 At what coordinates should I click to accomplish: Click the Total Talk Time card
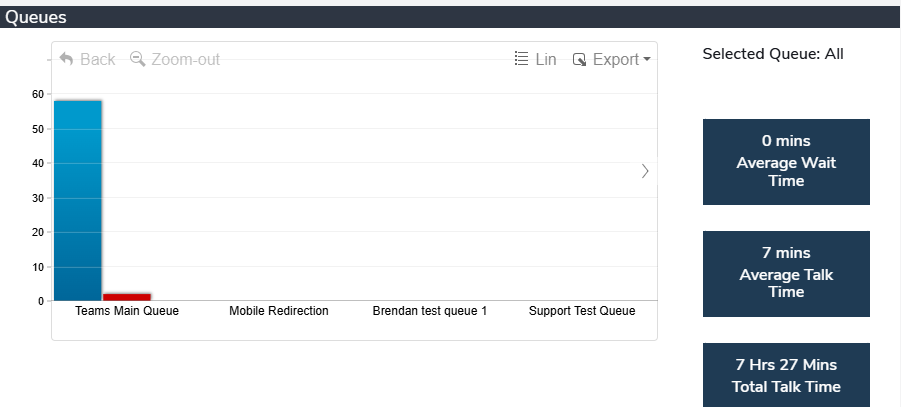coord(786,375)
